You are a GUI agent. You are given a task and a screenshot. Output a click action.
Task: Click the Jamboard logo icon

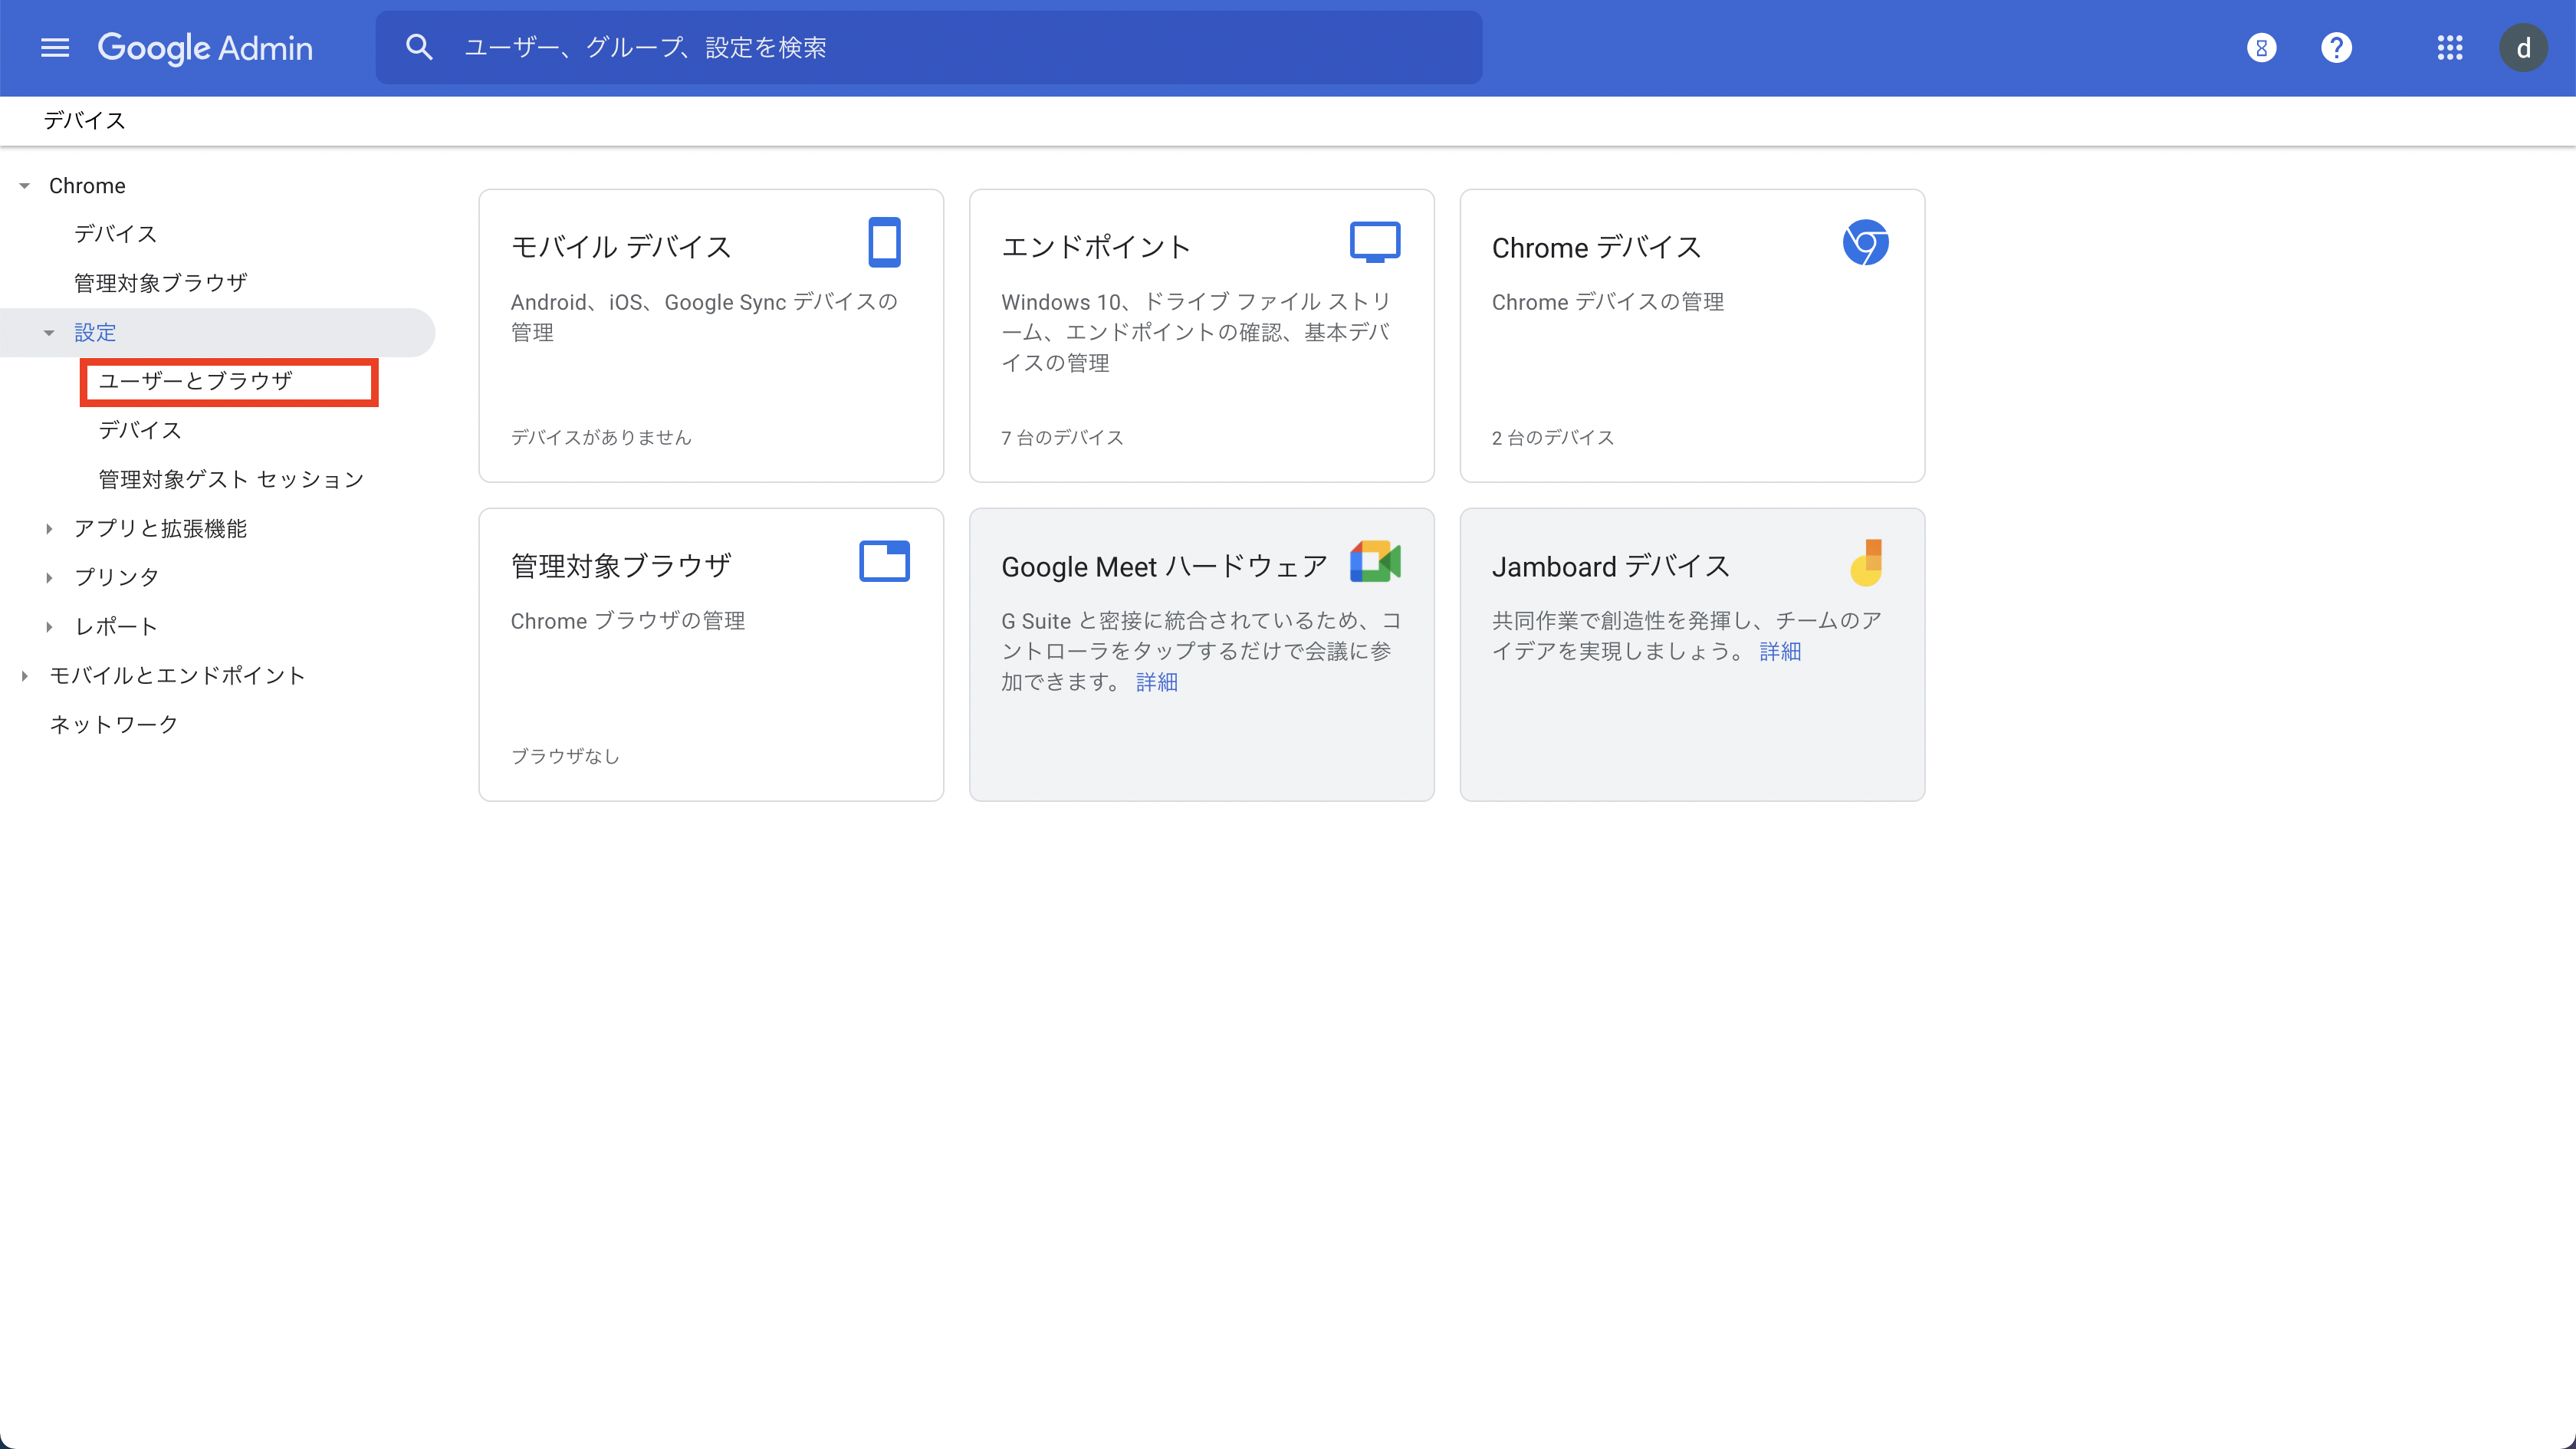point(1866,562)
